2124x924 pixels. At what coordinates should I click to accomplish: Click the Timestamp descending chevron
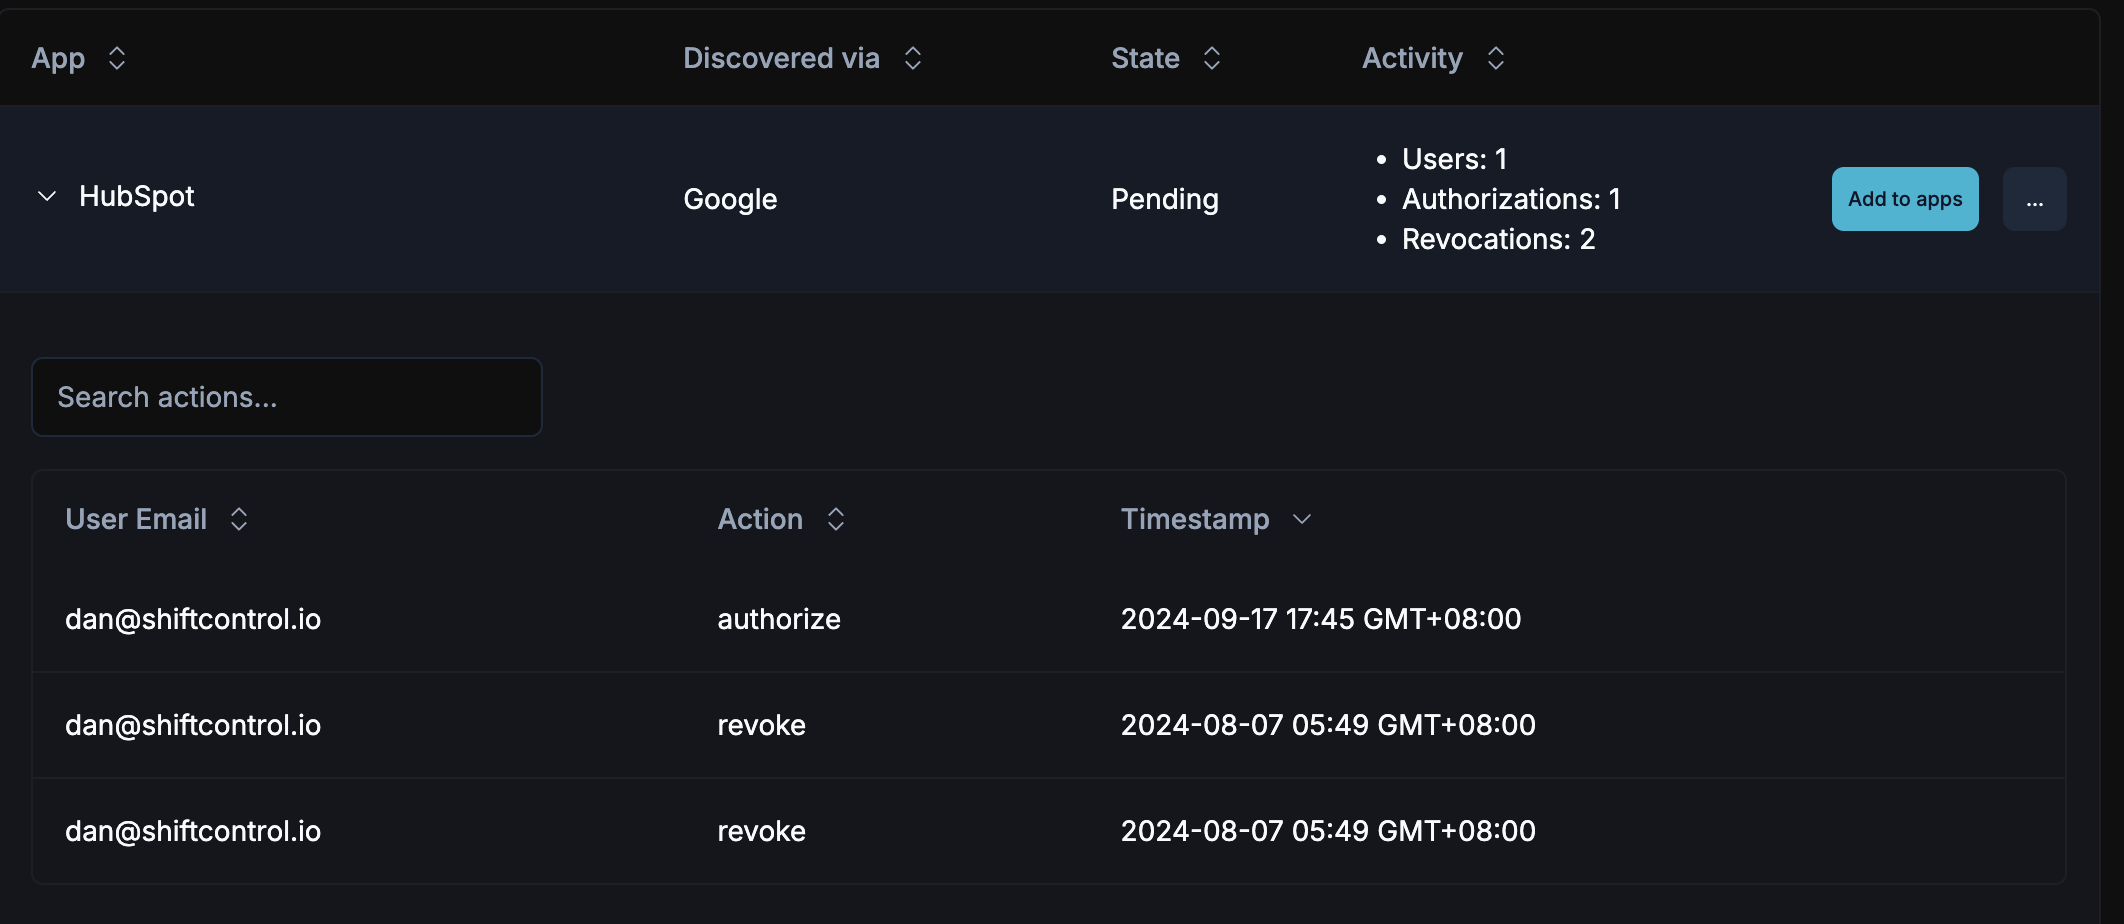pyautogui.click(x=1301, y=519)
